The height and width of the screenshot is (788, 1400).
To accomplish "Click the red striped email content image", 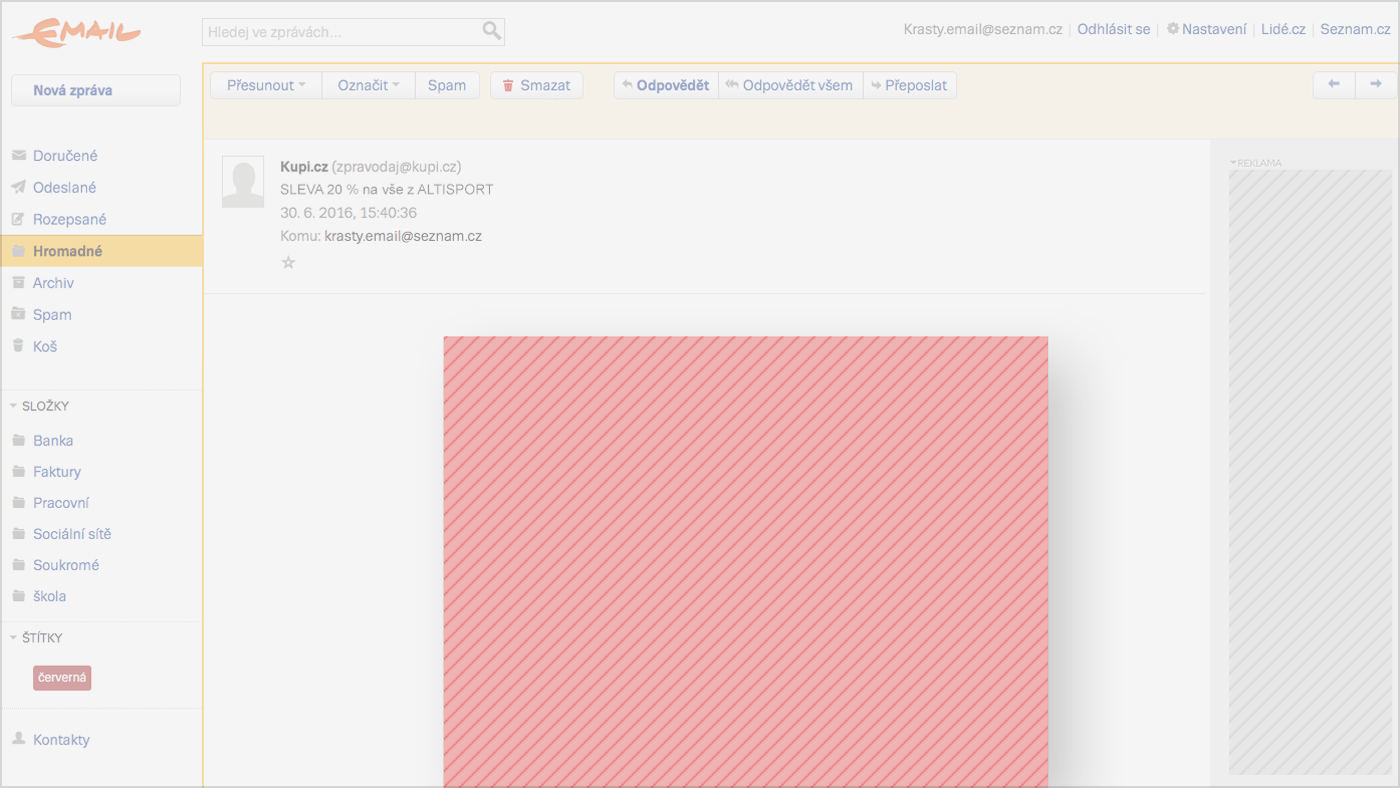I will (746, 562).
